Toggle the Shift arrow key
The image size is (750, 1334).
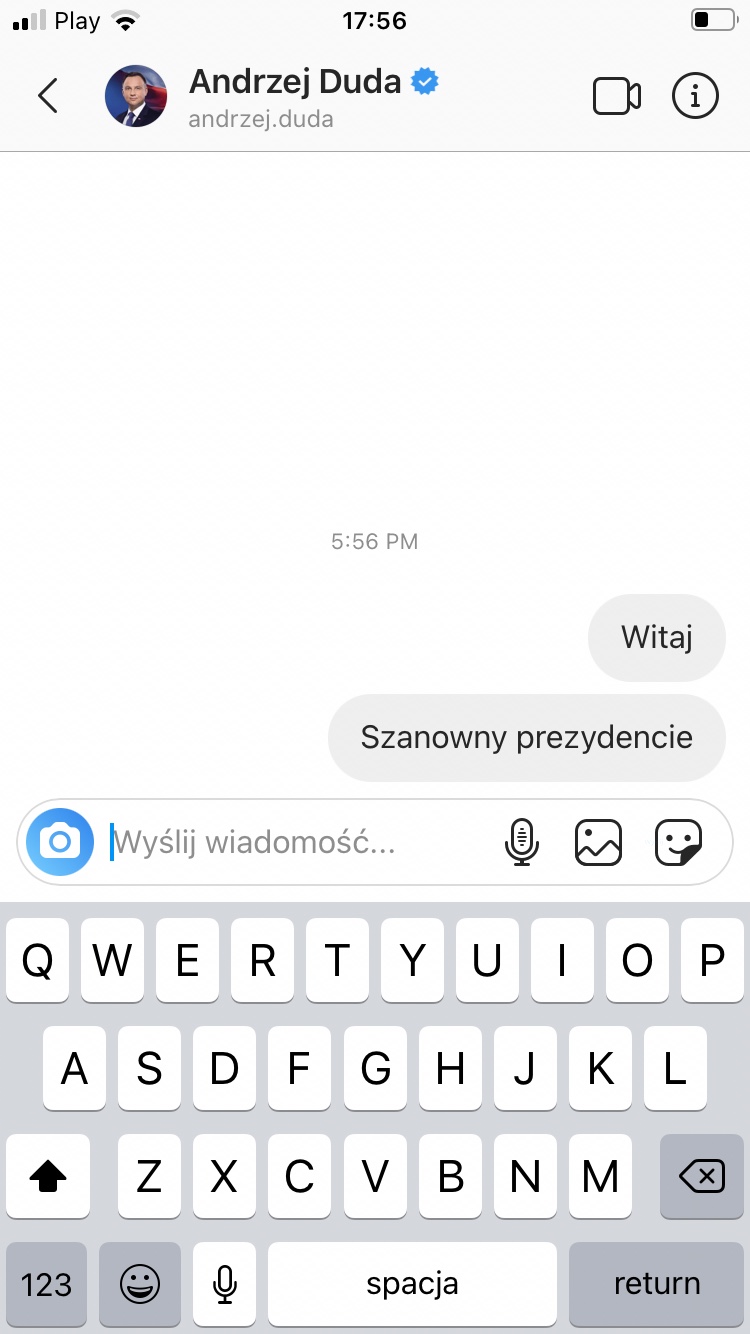pos(47,1177)
